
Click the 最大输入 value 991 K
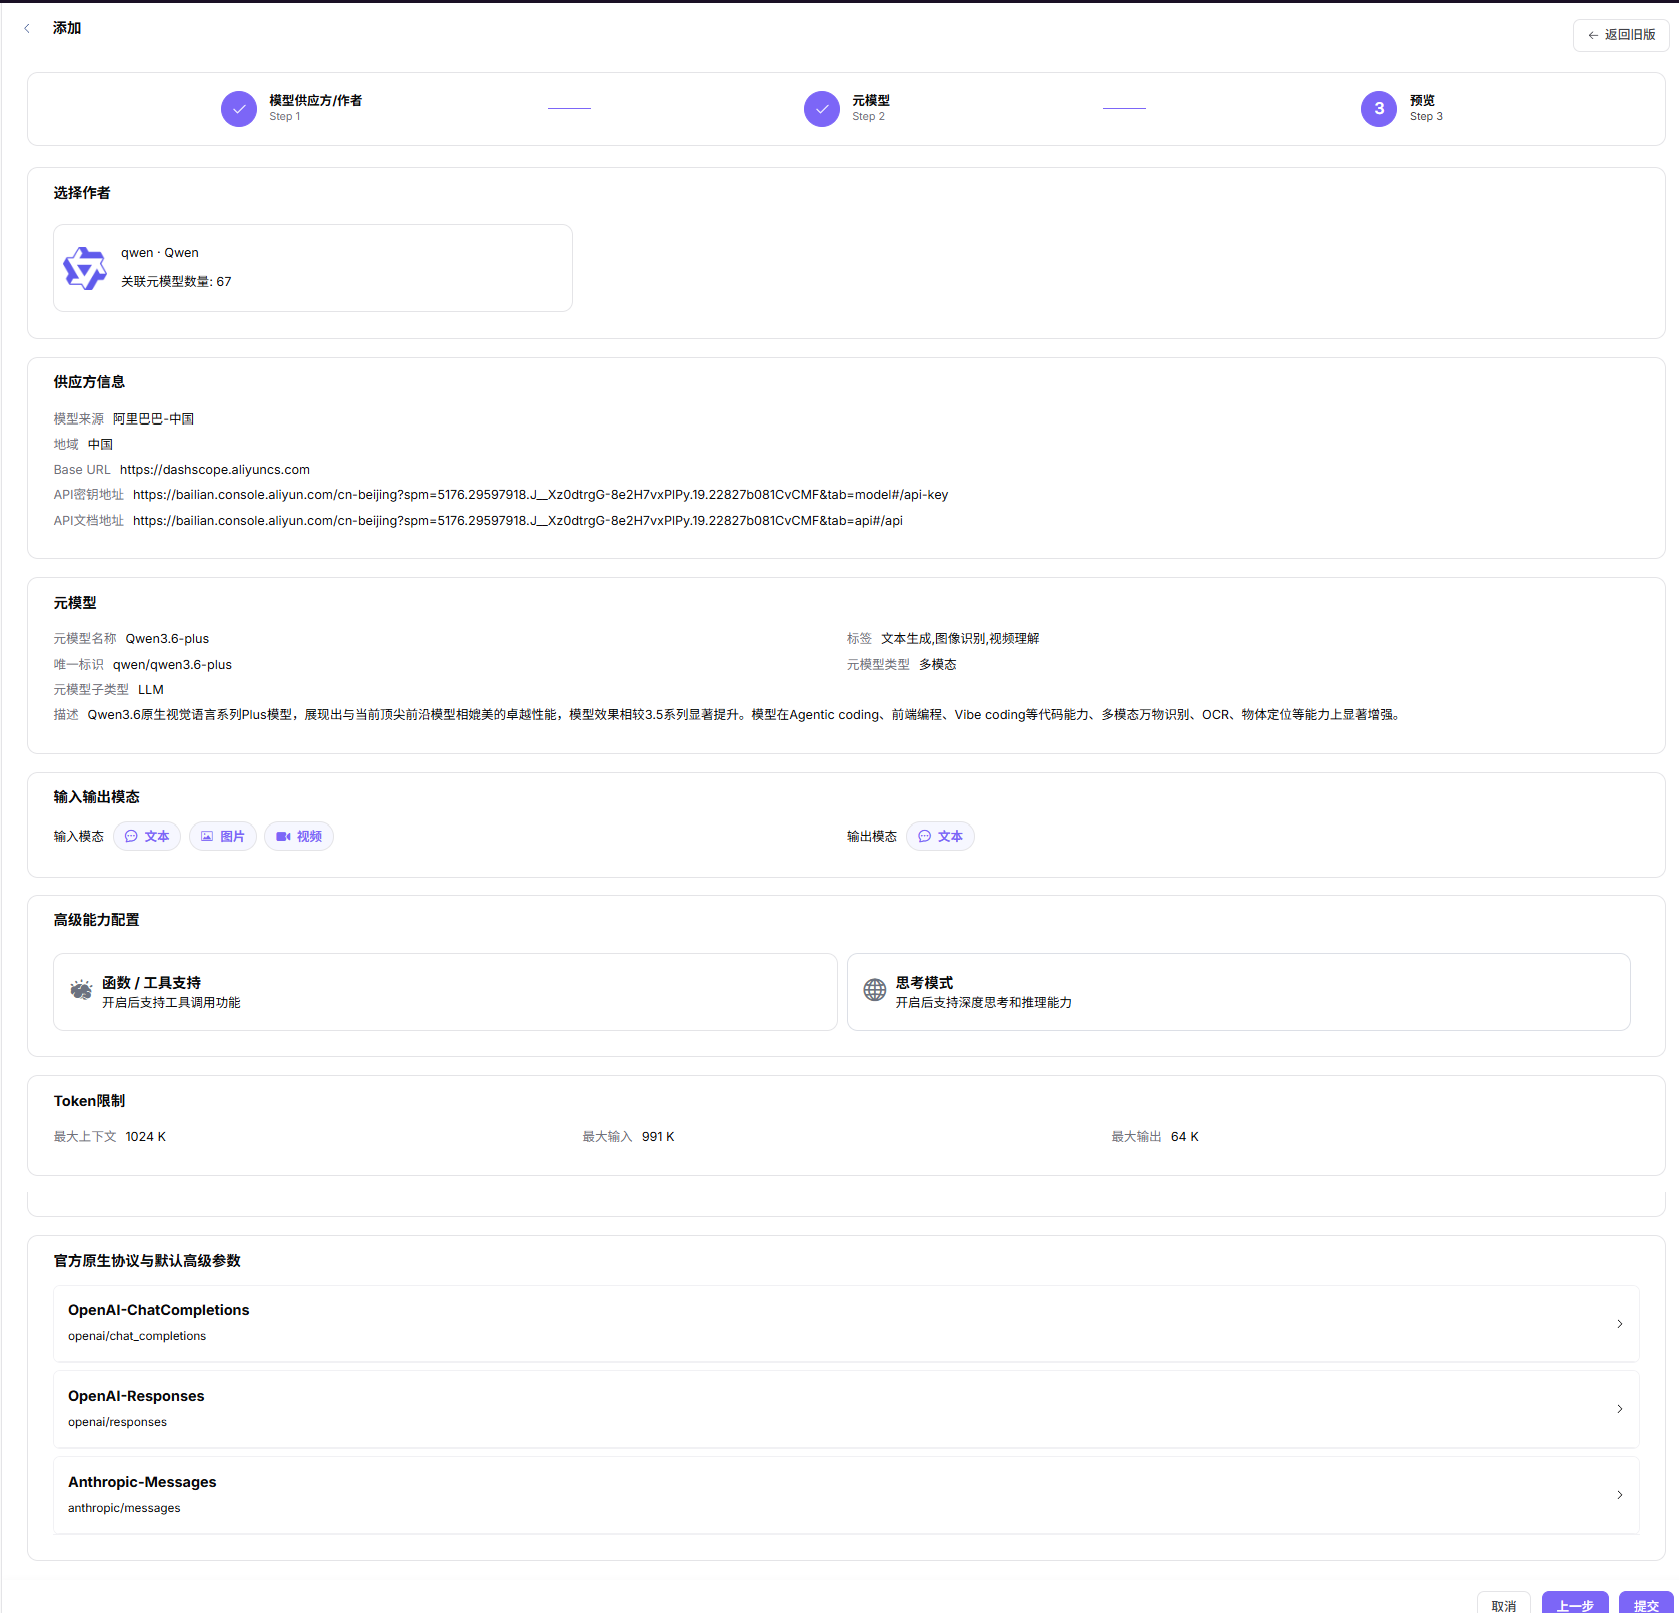(658, 1137)
